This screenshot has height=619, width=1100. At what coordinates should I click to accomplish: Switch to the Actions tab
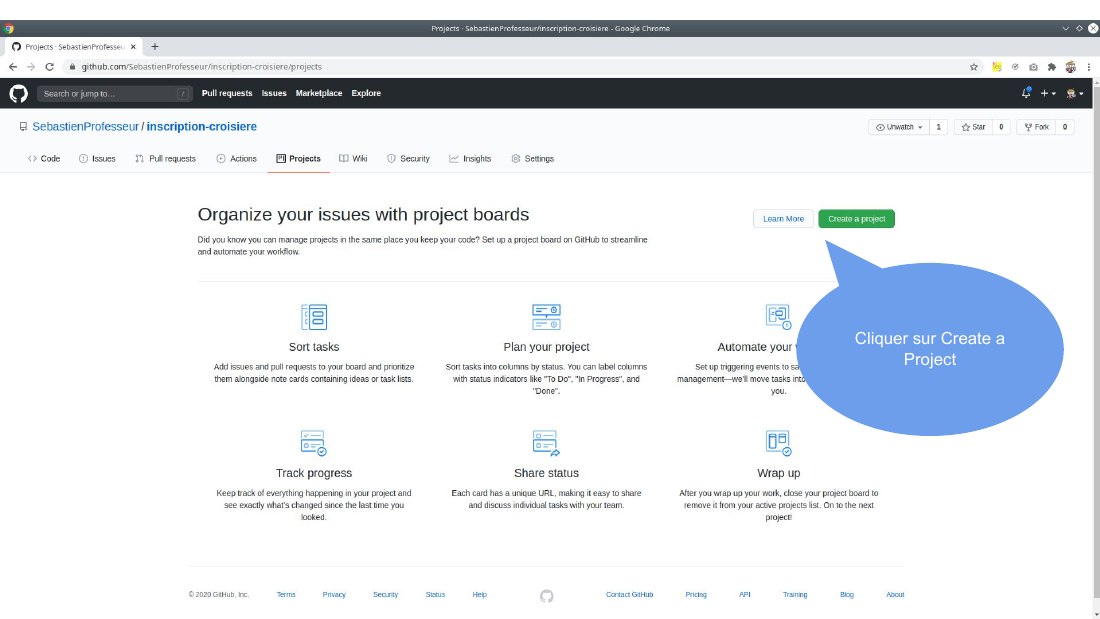(x=236, y=159)
